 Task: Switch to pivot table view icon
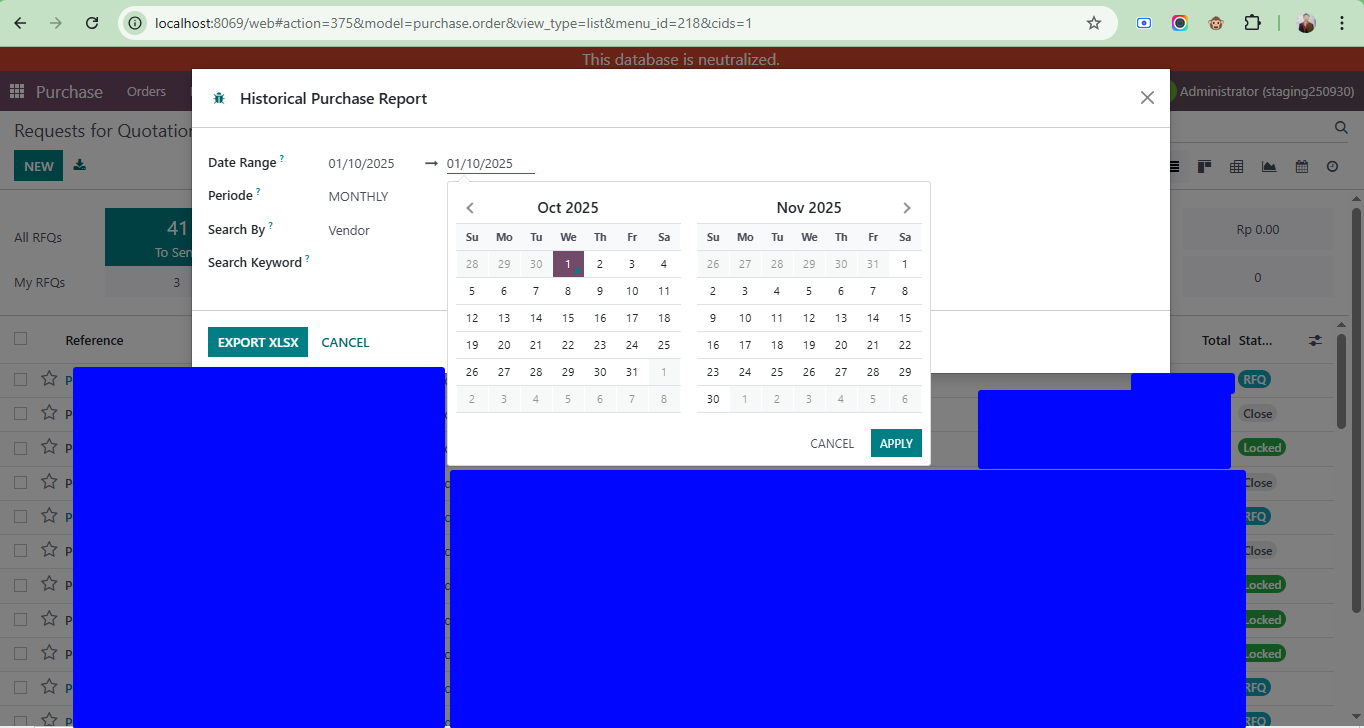click(x=1237, y=166)
